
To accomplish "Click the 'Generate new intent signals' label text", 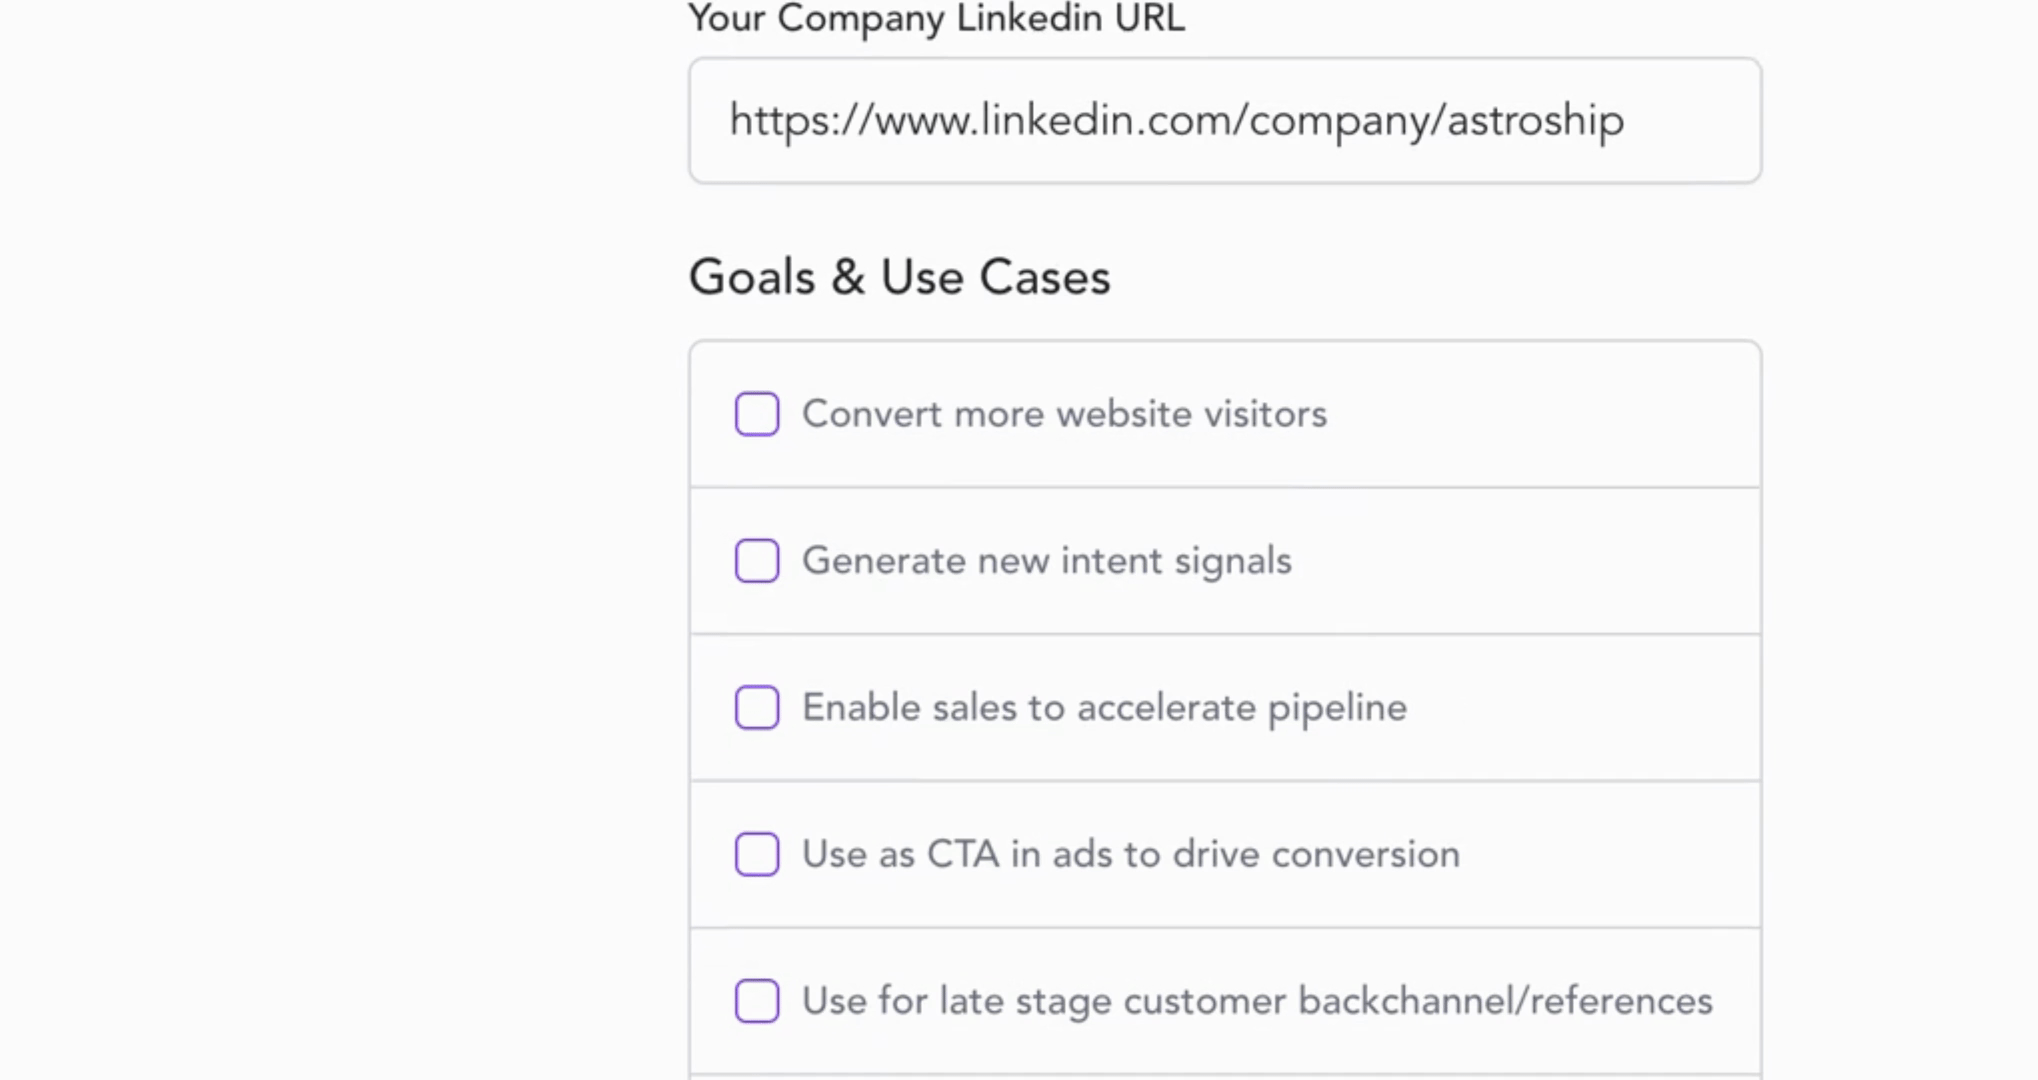I will 1046,561.
